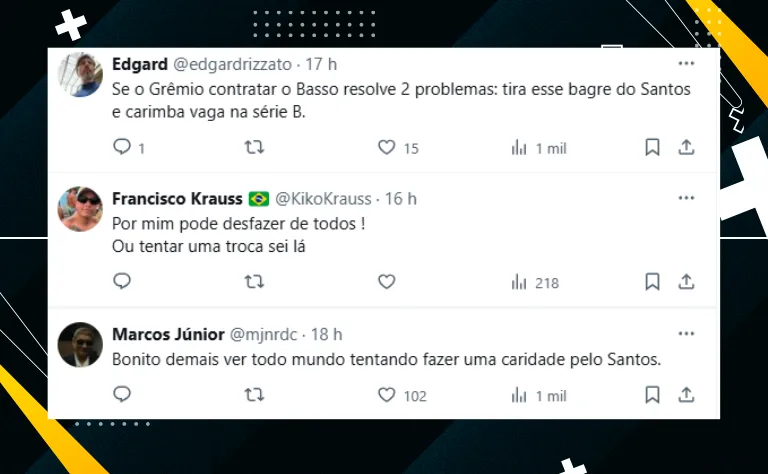The width and height of the screenshot is (768, 474).
Task: Like Edgard's tweet with 15 likes
Action: 387,148
